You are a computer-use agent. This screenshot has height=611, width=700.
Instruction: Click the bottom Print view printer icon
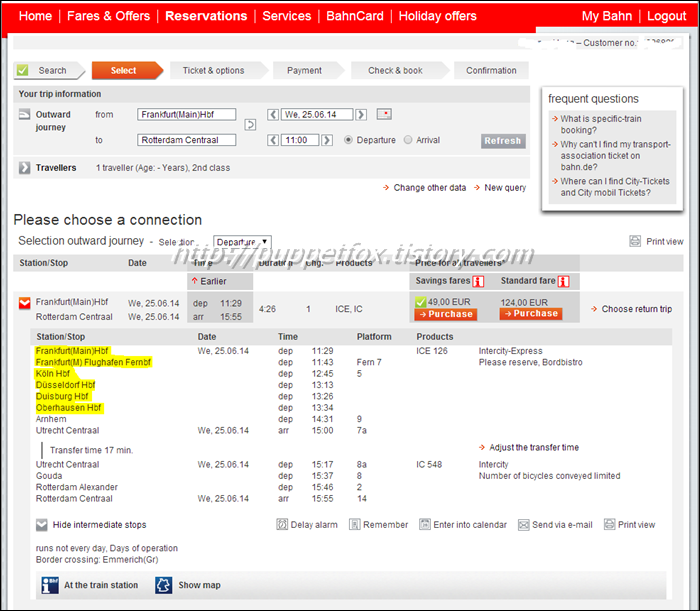point(609,524)
